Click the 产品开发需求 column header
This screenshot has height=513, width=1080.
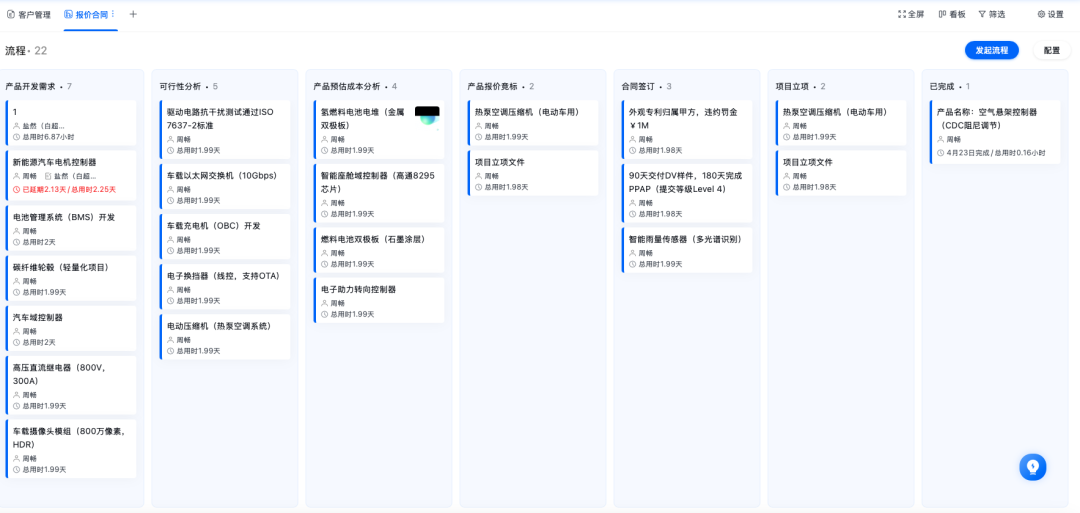click(x=39, y=86)
